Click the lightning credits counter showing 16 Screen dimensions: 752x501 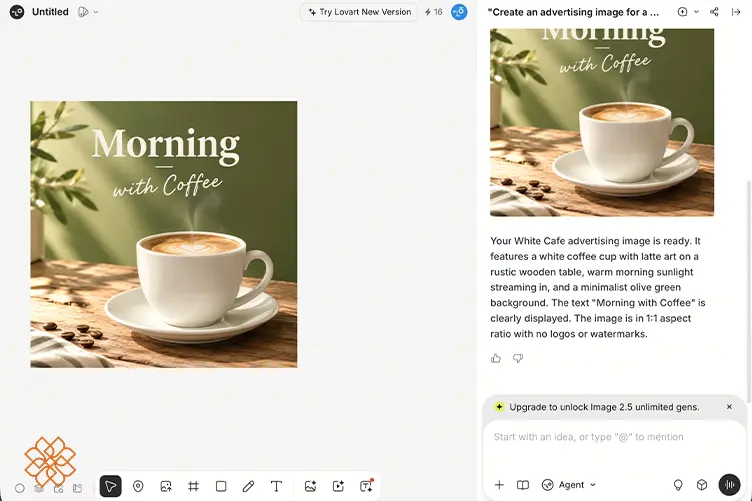(x=434, y=12)
